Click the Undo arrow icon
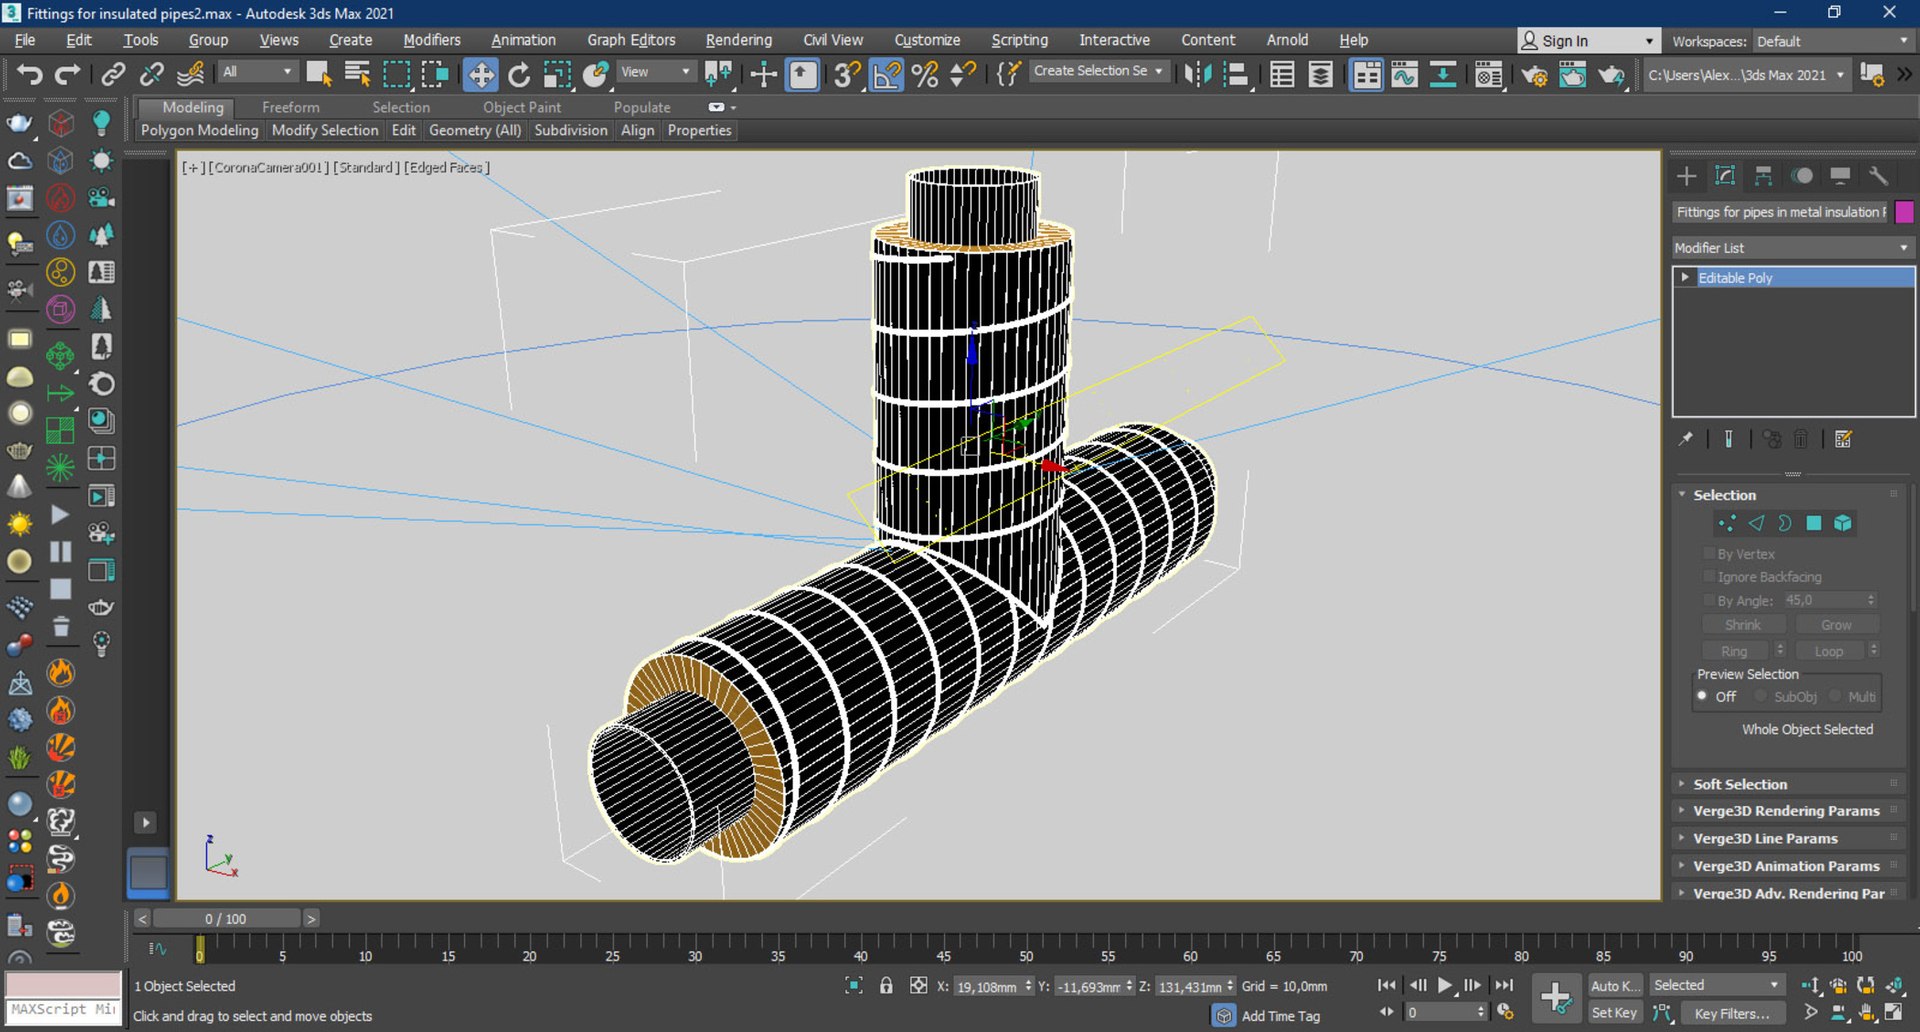This screenshot has height=1032, width=1920. tap(29, 75)
